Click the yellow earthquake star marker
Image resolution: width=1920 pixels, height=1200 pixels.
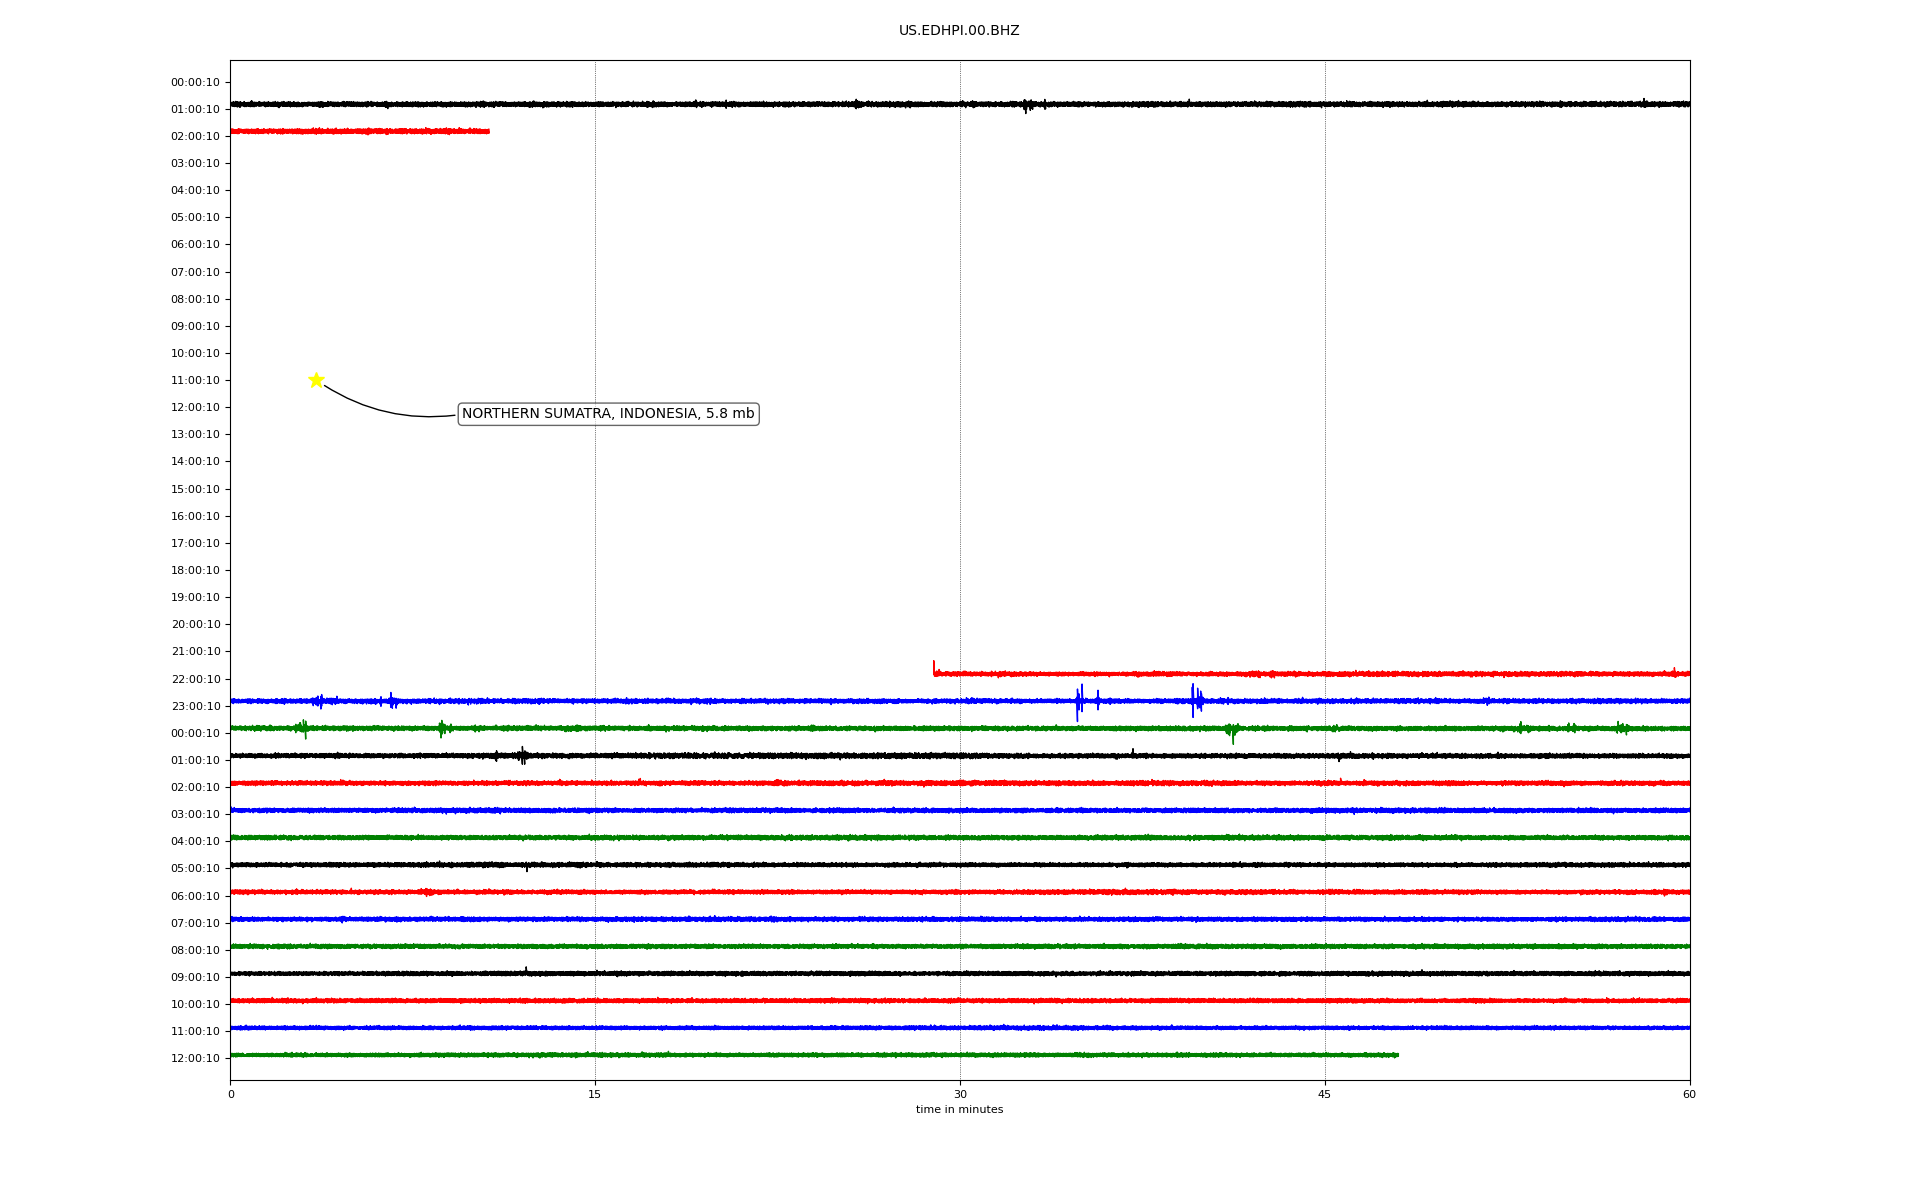[x=316, y=380]
